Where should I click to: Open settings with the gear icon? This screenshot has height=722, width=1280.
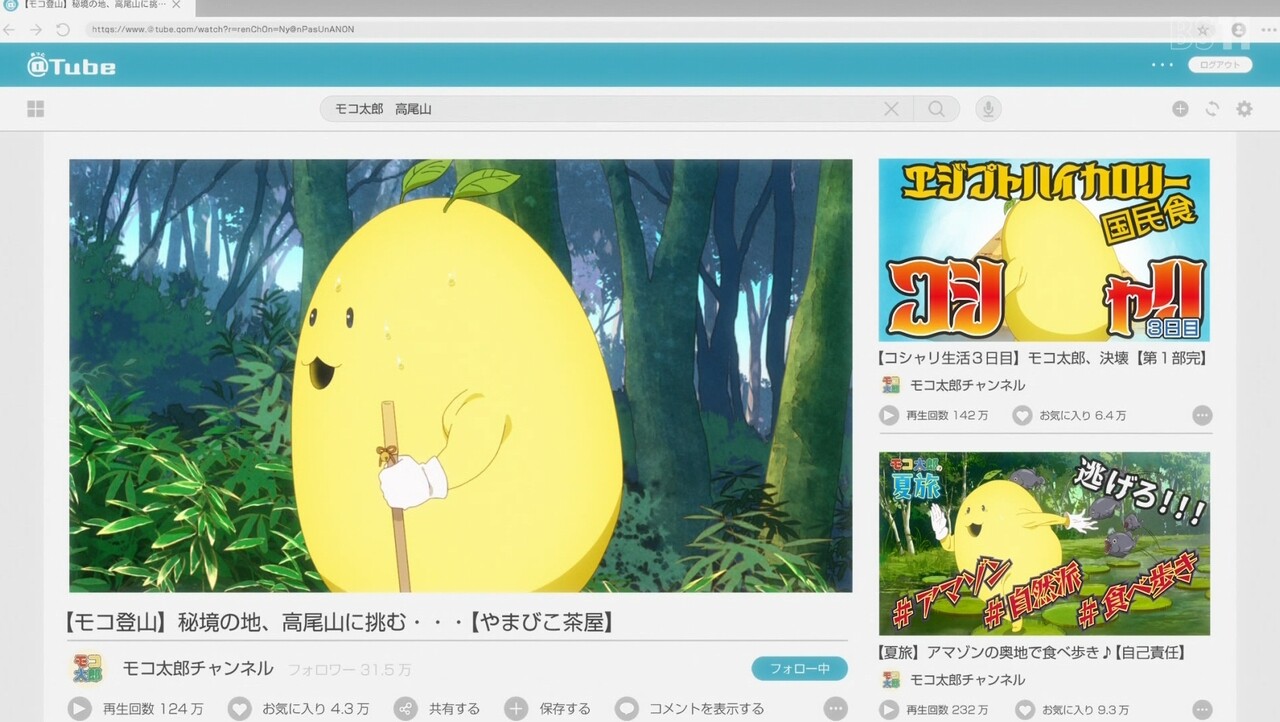coord(1244,109)
